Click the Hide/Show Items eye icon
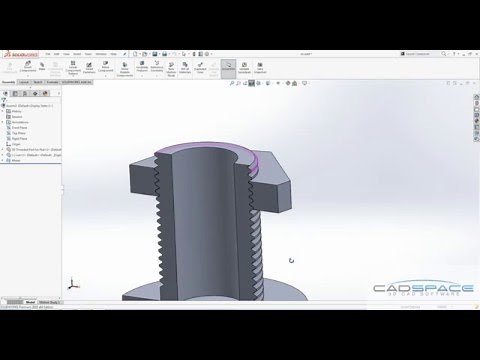The image size is (480, 360). (x=278, y=83)
